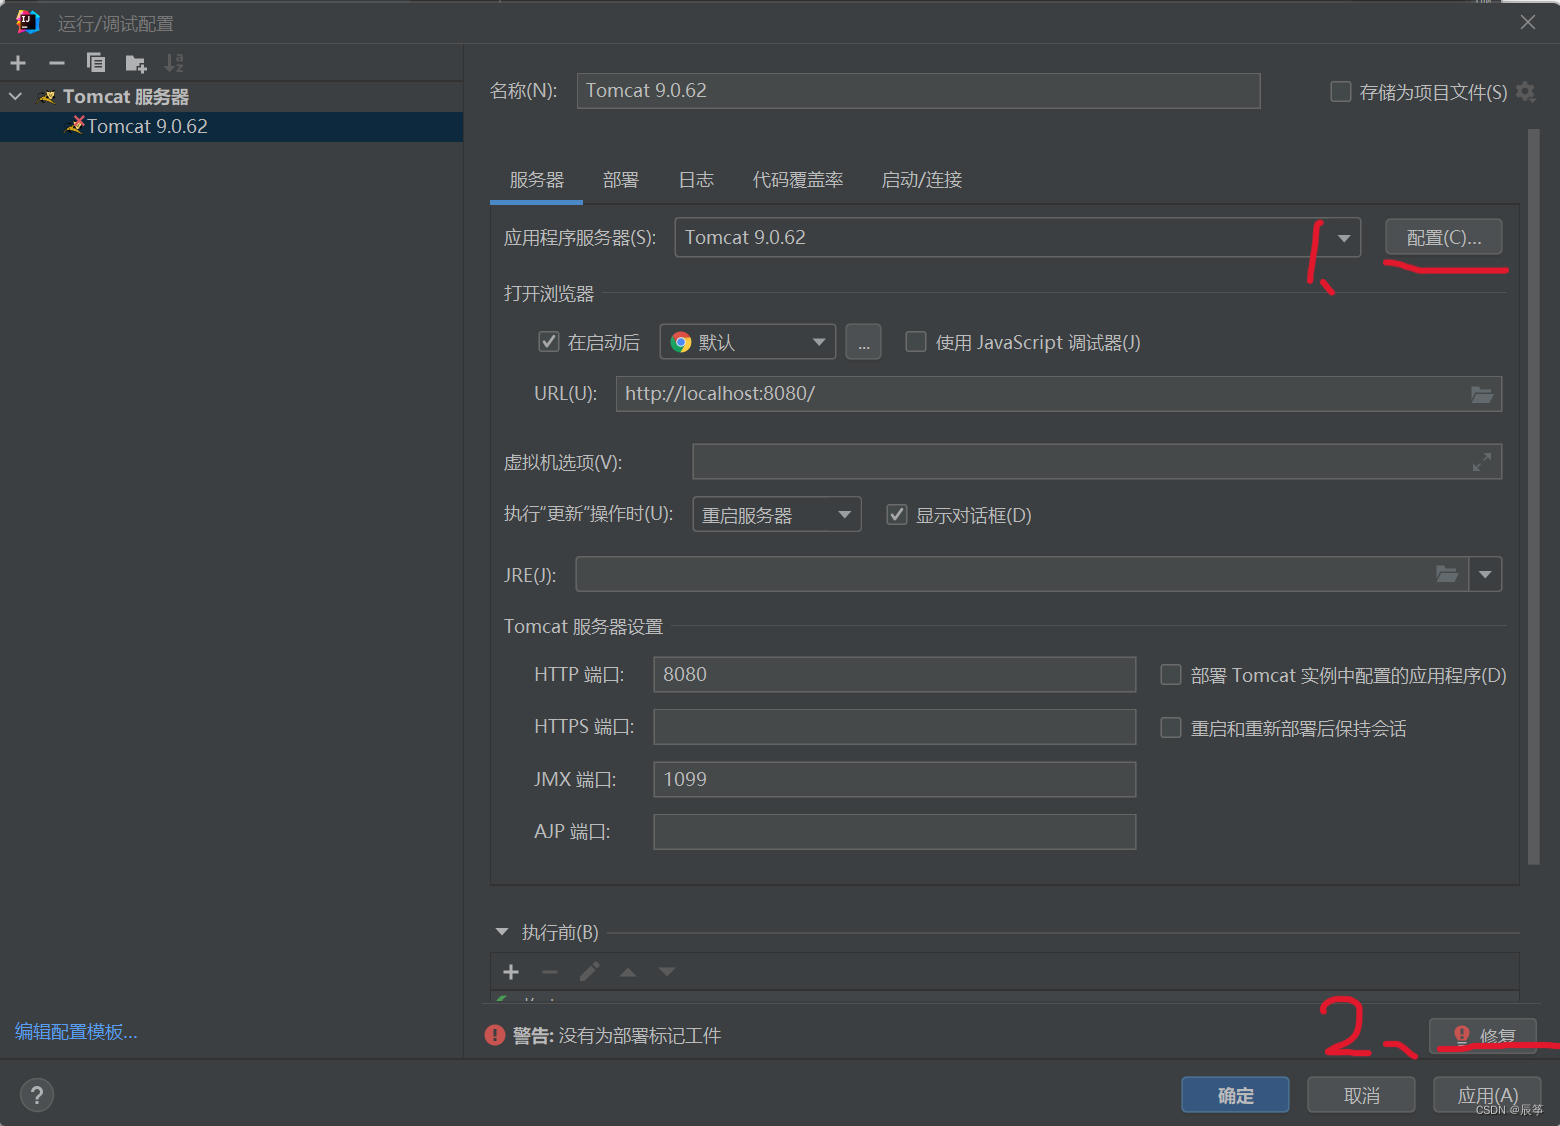Browse JRE folder icon
1560x1126 pixels.
pyautogui.click(x=1447, y=574)
